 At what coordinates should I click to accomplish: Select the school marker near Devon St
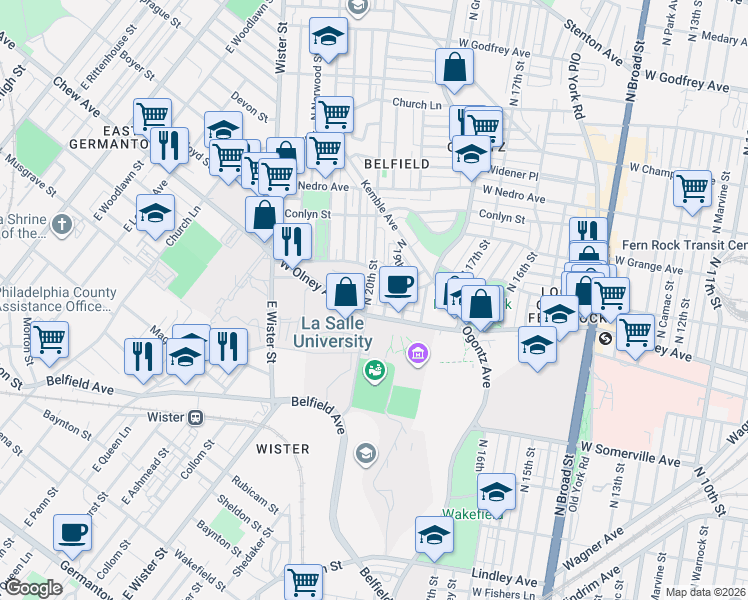223,126
